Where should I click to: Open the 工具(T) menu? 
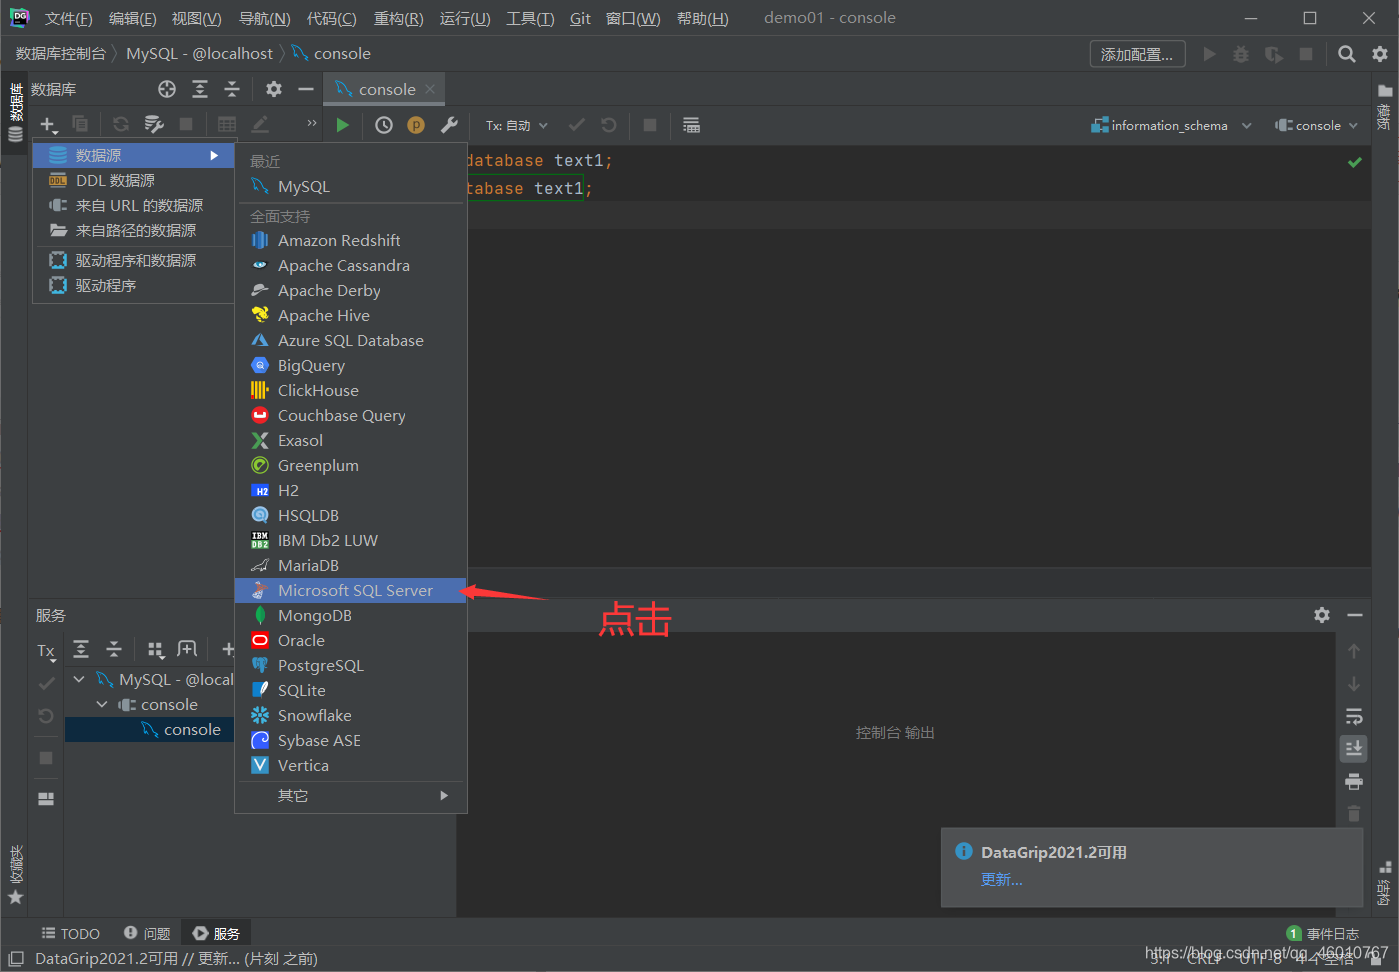pyautogui.click(x=530, y=18)
